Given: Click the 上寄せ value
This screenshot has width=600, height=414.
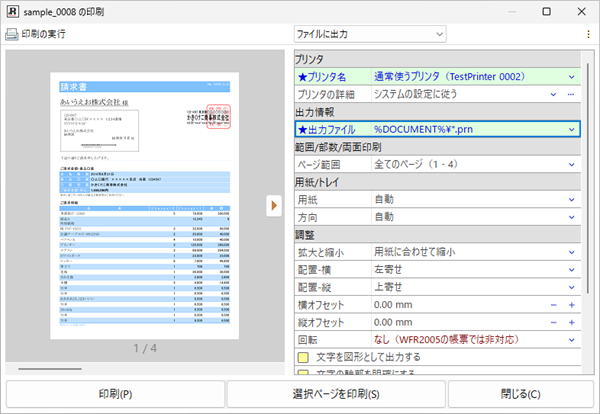Looking at the screenshot, I should coord(388,287).
